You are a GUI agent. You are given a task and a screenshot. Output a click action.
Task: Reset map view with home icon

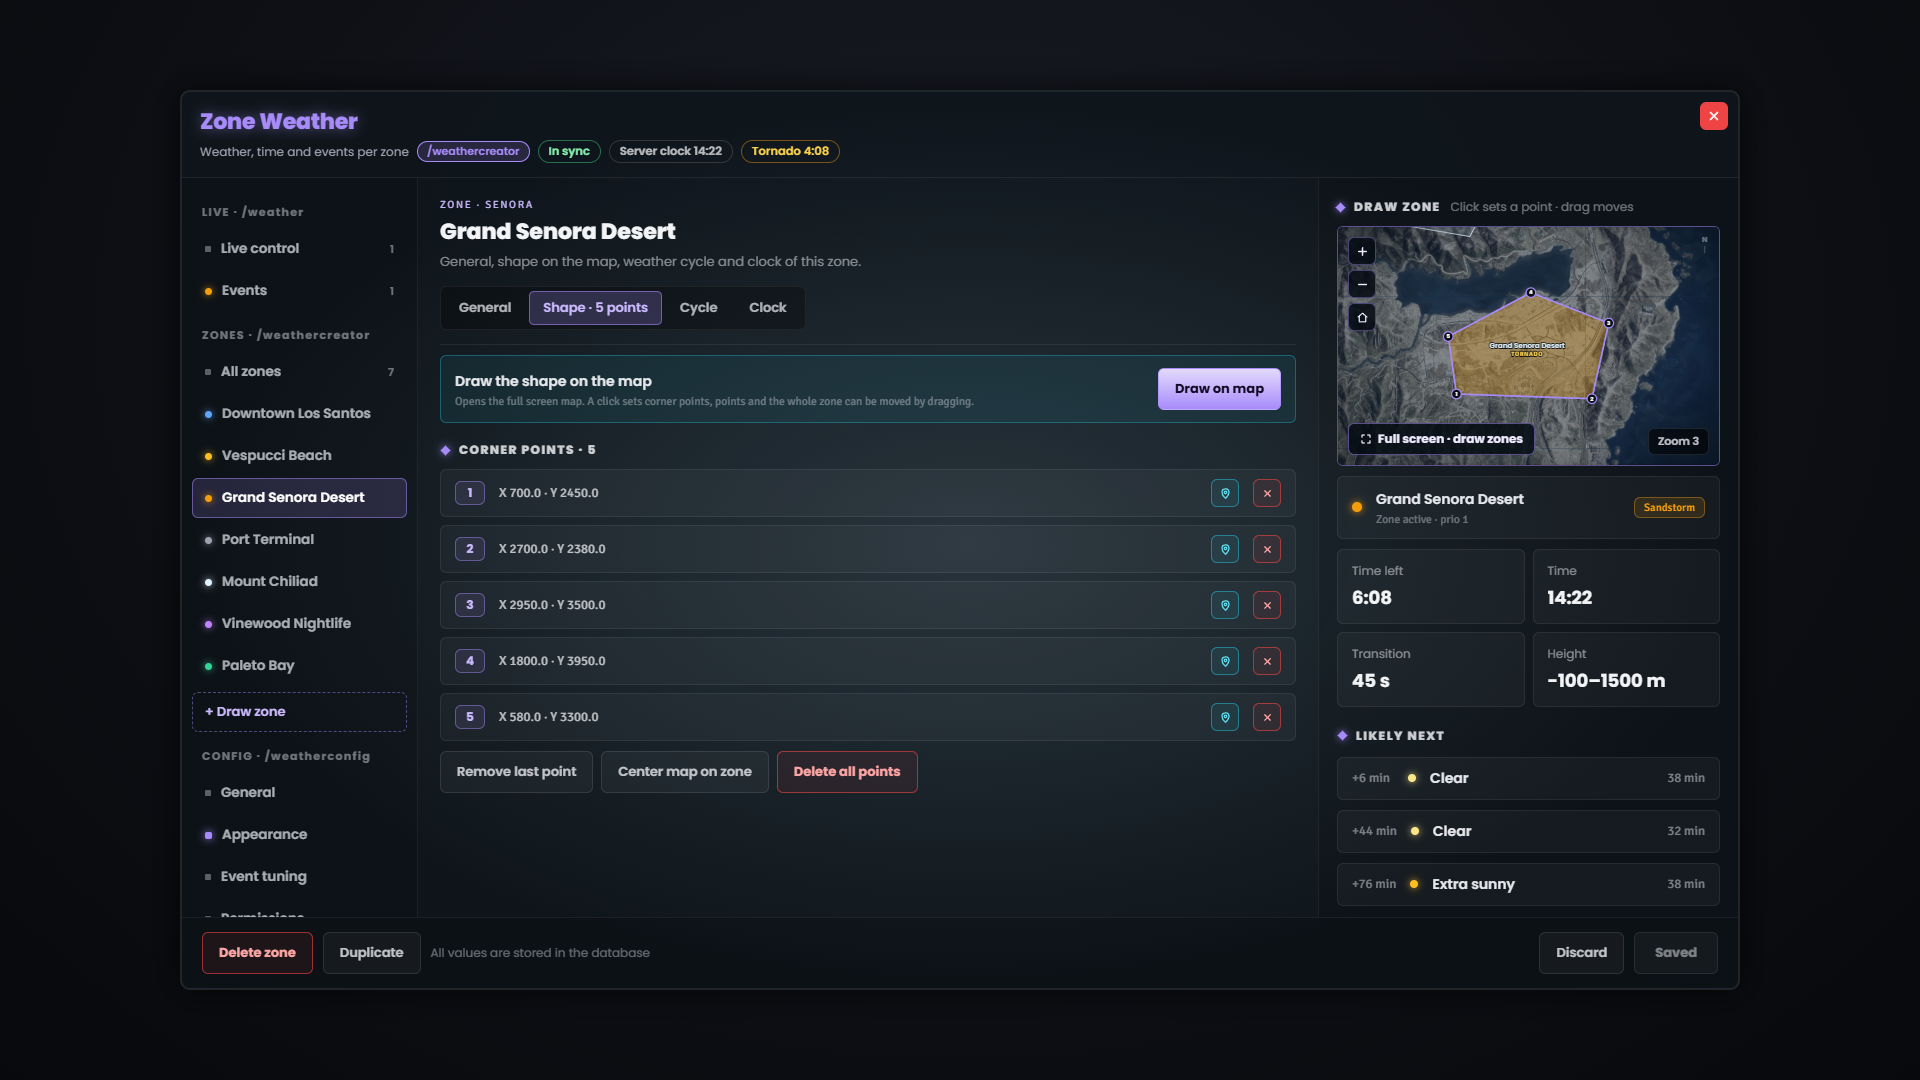coord(1362,317)
